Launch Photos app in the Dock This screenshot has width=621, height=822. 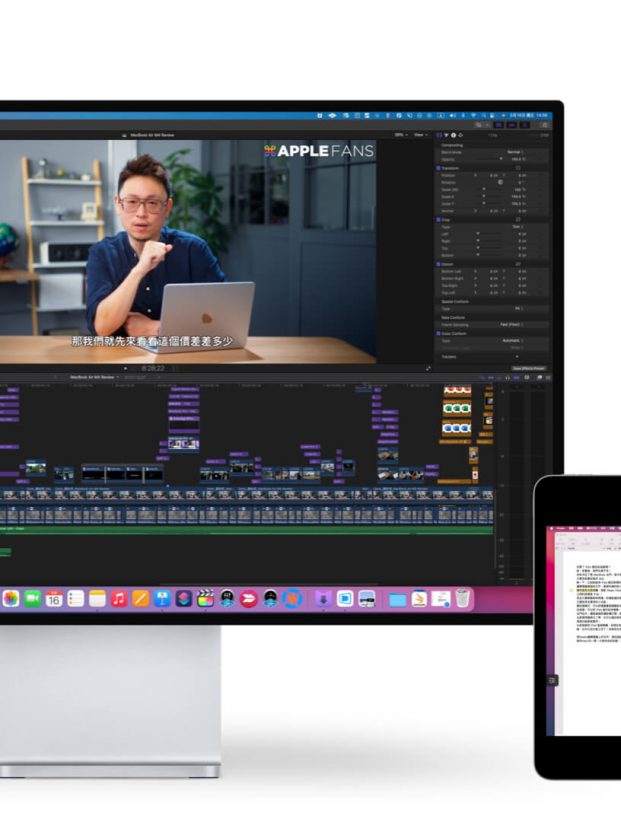point(11,598)
